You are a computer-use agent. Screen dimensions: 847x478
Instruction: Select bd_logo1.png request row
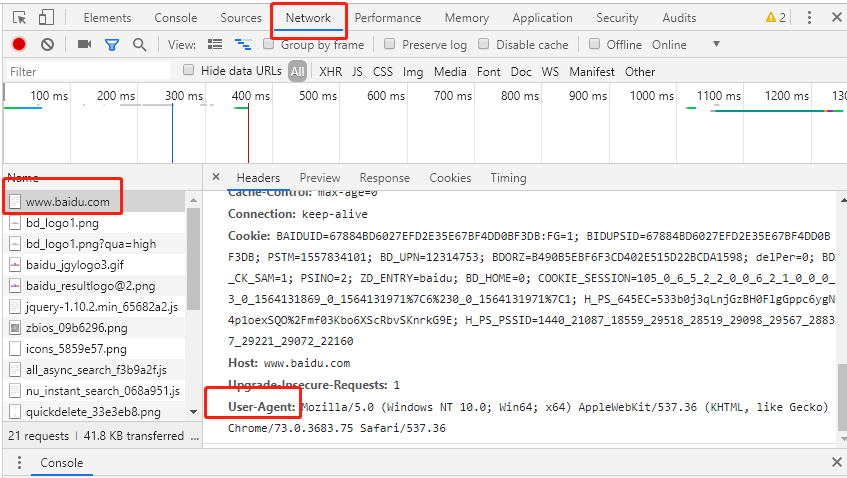[95, 223]
